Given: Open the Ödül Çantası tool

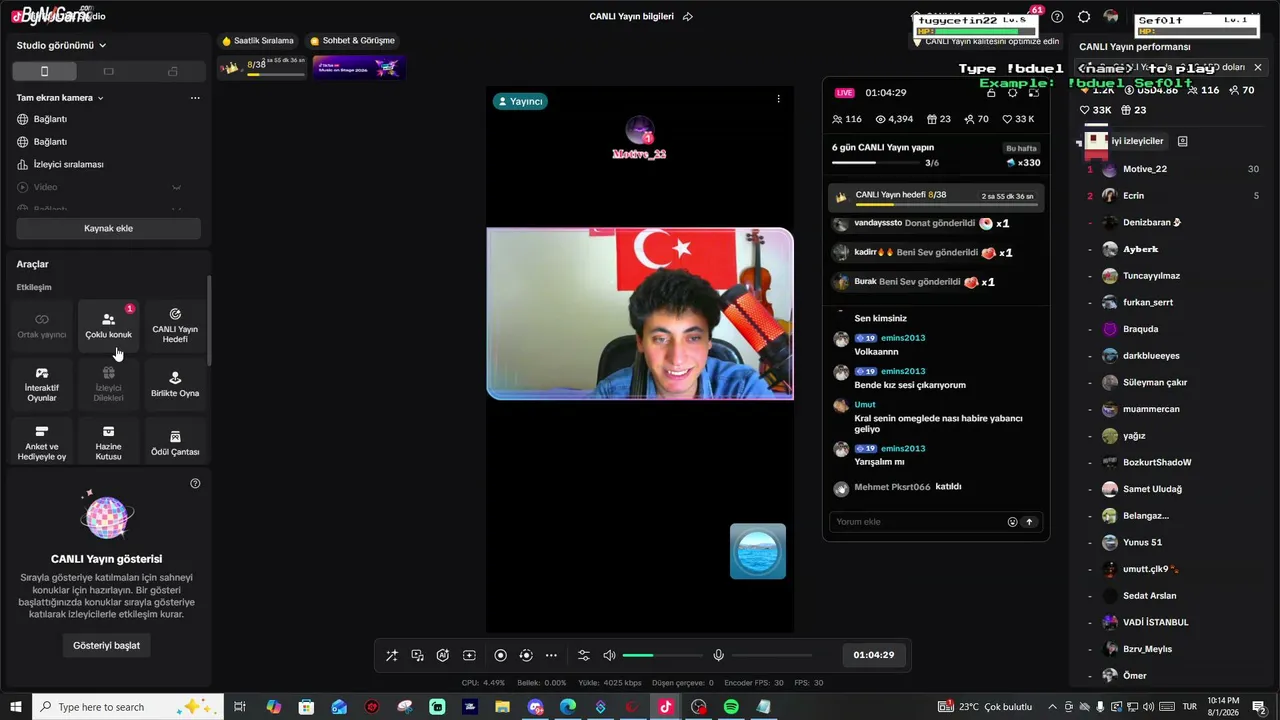Looking at the screenshot, I should point(175,444).
